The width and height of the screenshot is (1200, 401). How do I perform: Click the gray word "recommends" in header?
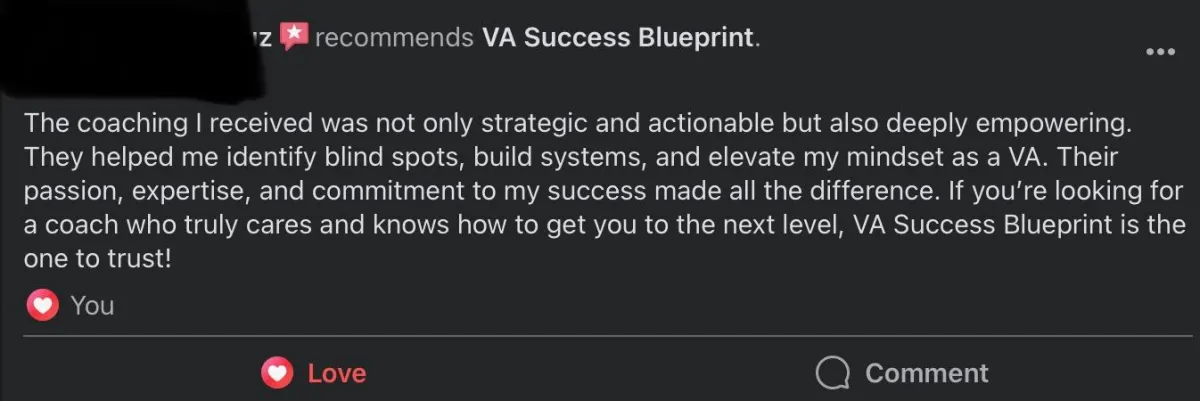(x=394, y=38)
